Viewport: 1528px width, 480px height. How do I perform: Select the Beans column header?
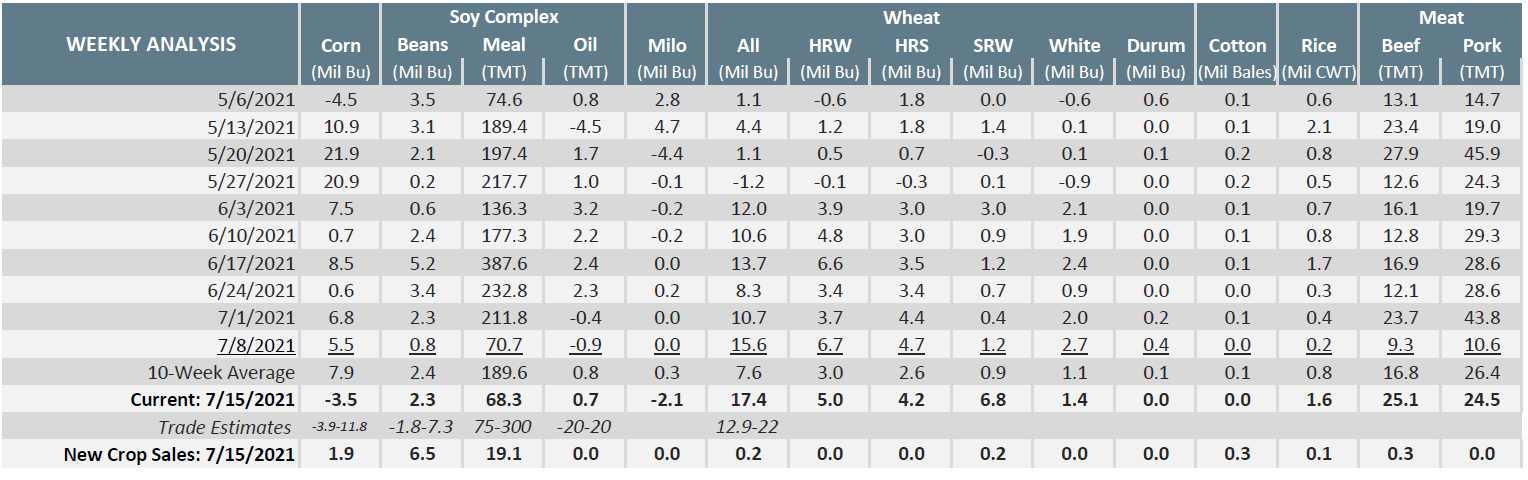tap(422, 46)
